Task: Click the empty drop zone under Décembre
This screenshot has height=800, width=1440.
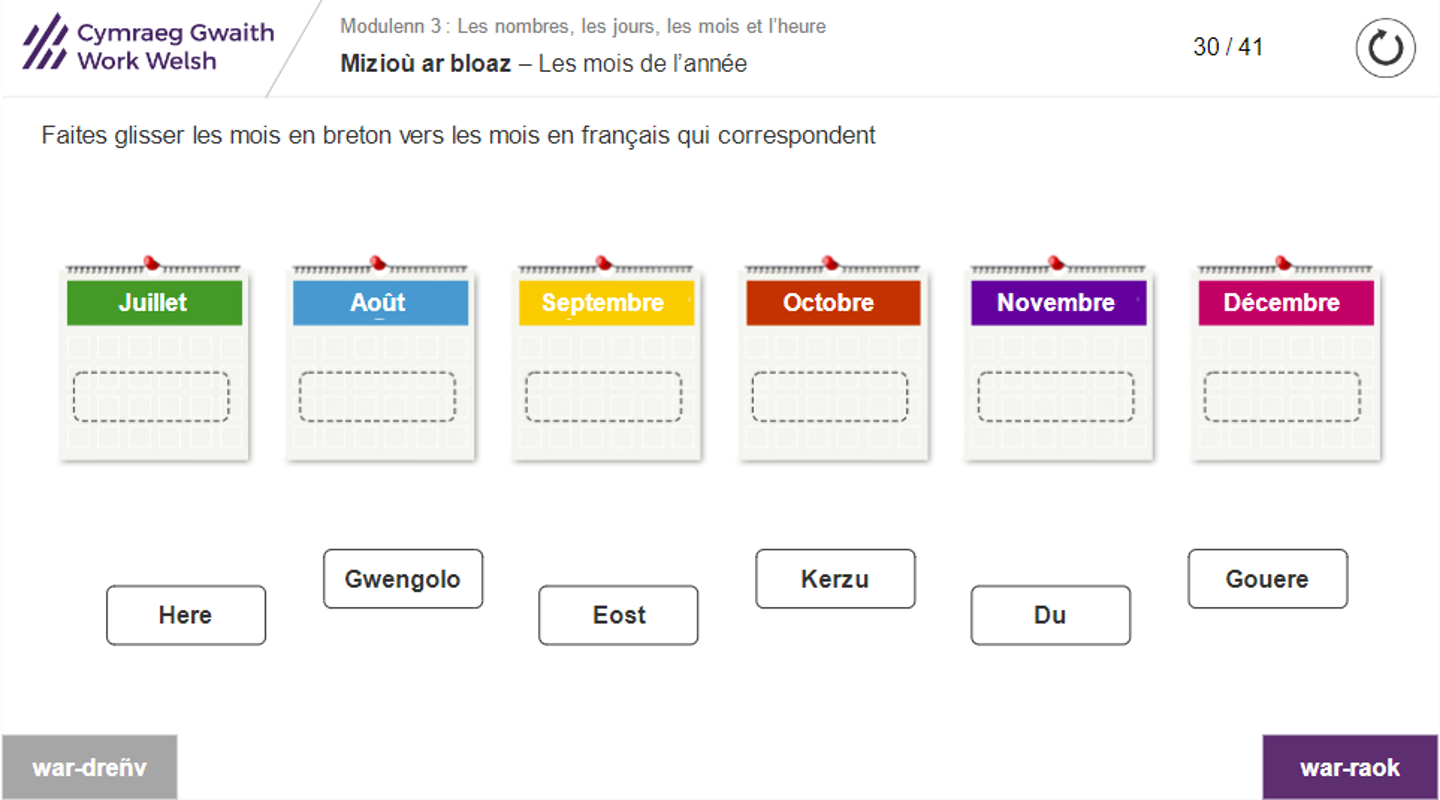Action: point(1282,397)
